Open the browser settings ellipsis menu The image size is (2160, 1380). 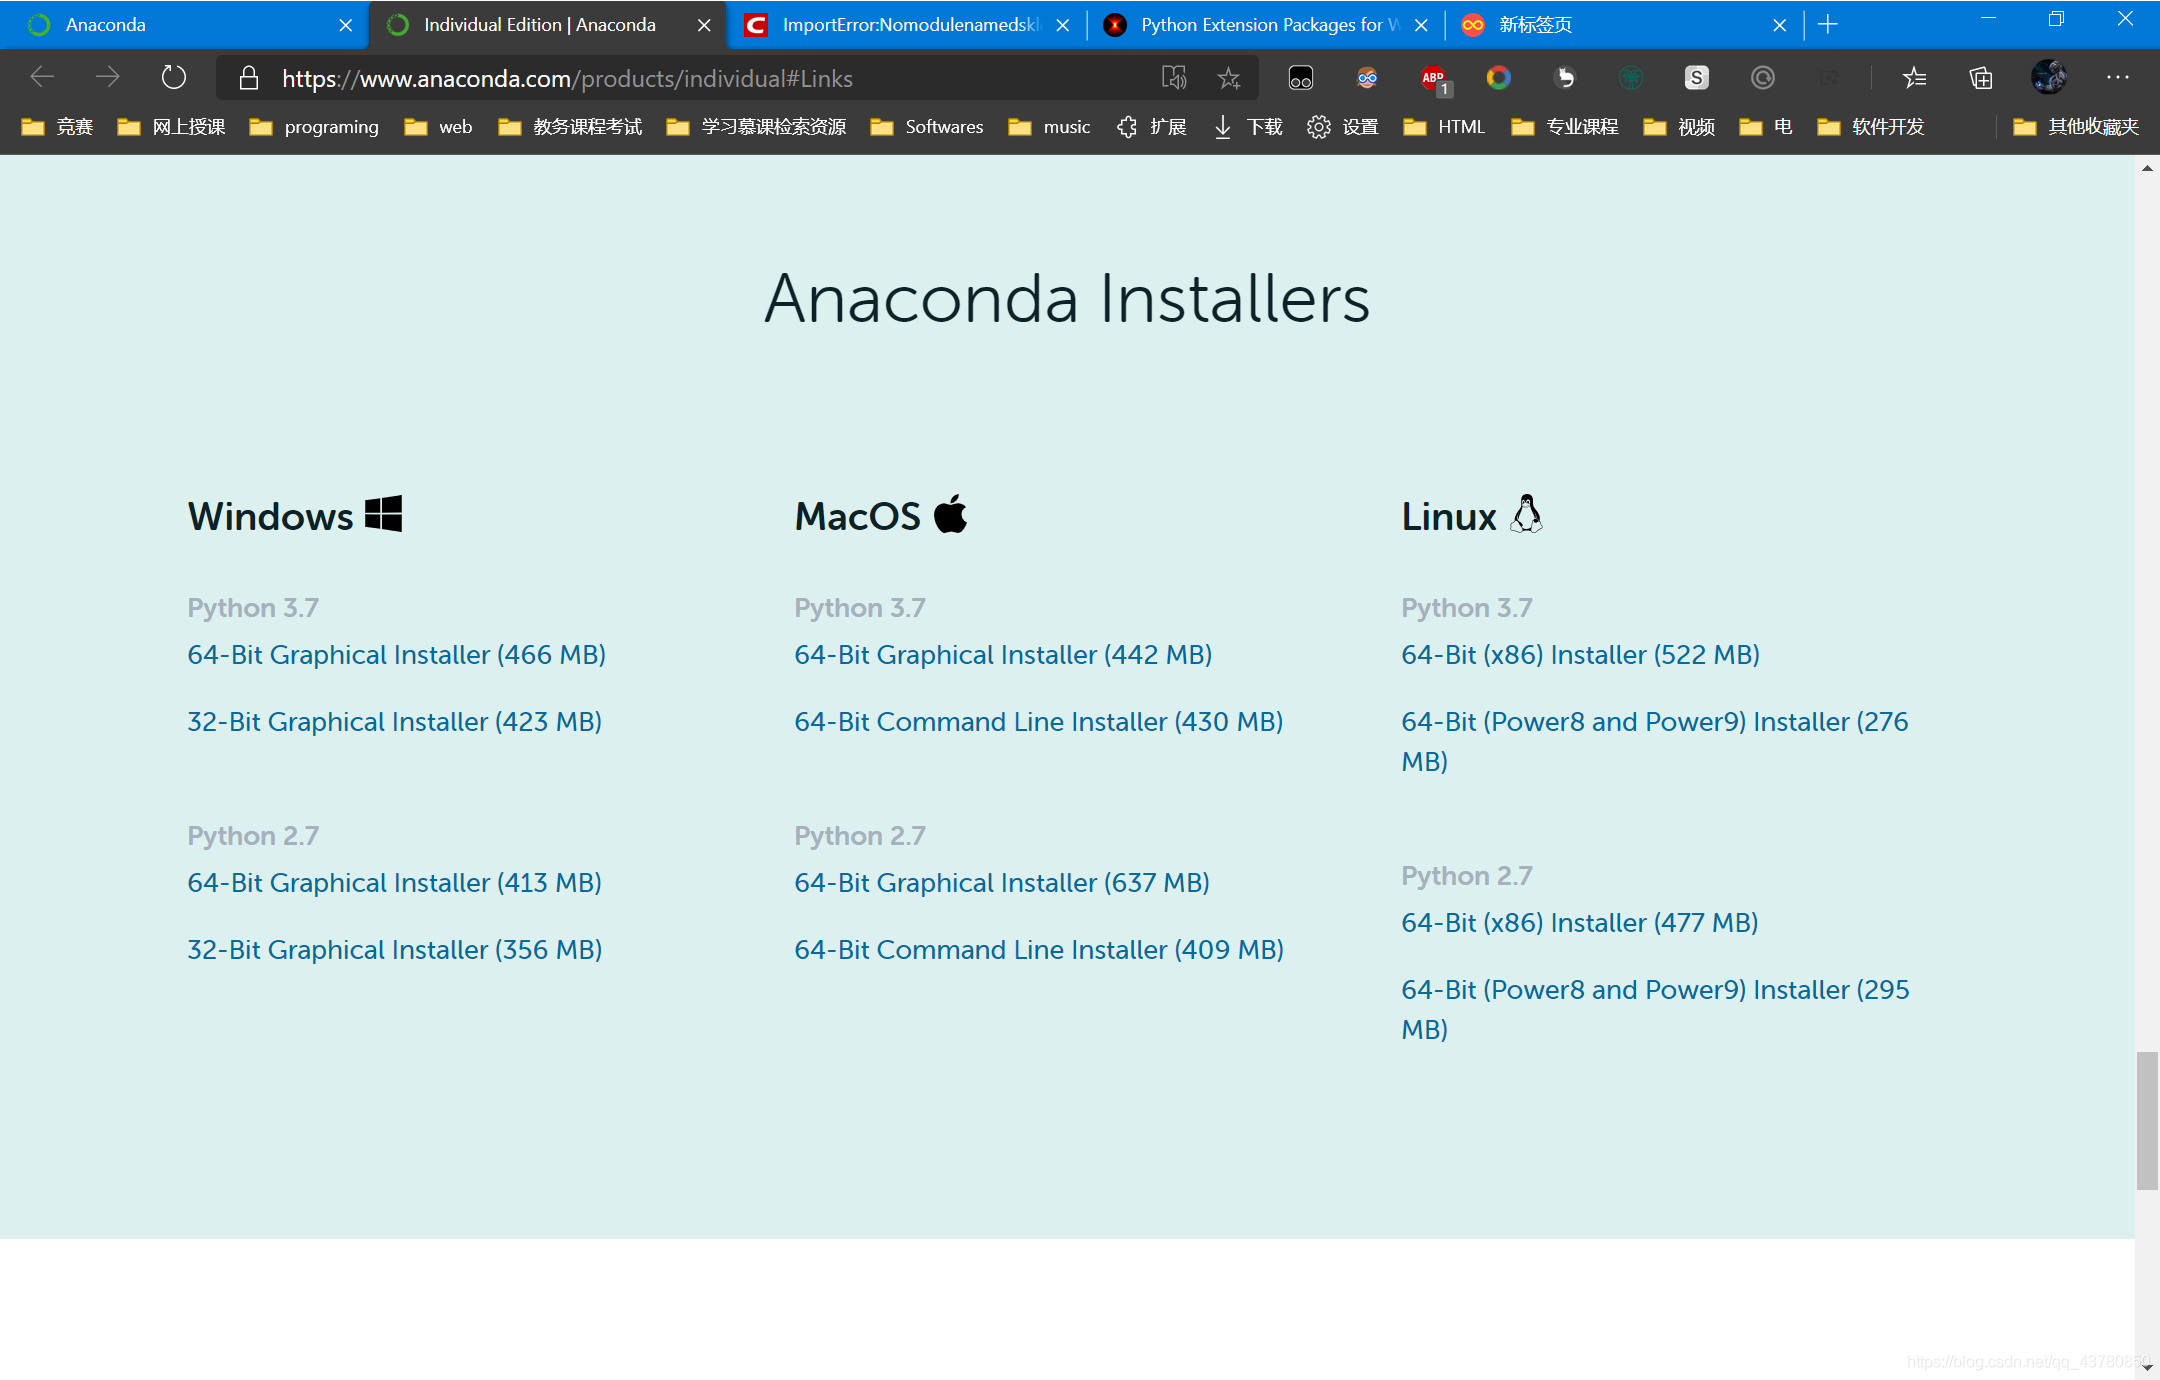click(x=2117, y=77)
